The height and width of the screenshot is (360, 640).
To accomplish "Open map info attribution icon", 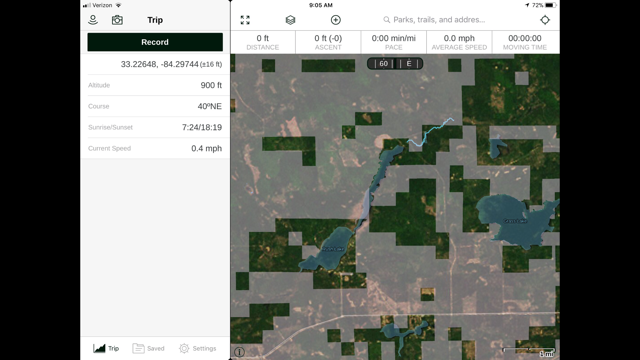I will [240, 351].
